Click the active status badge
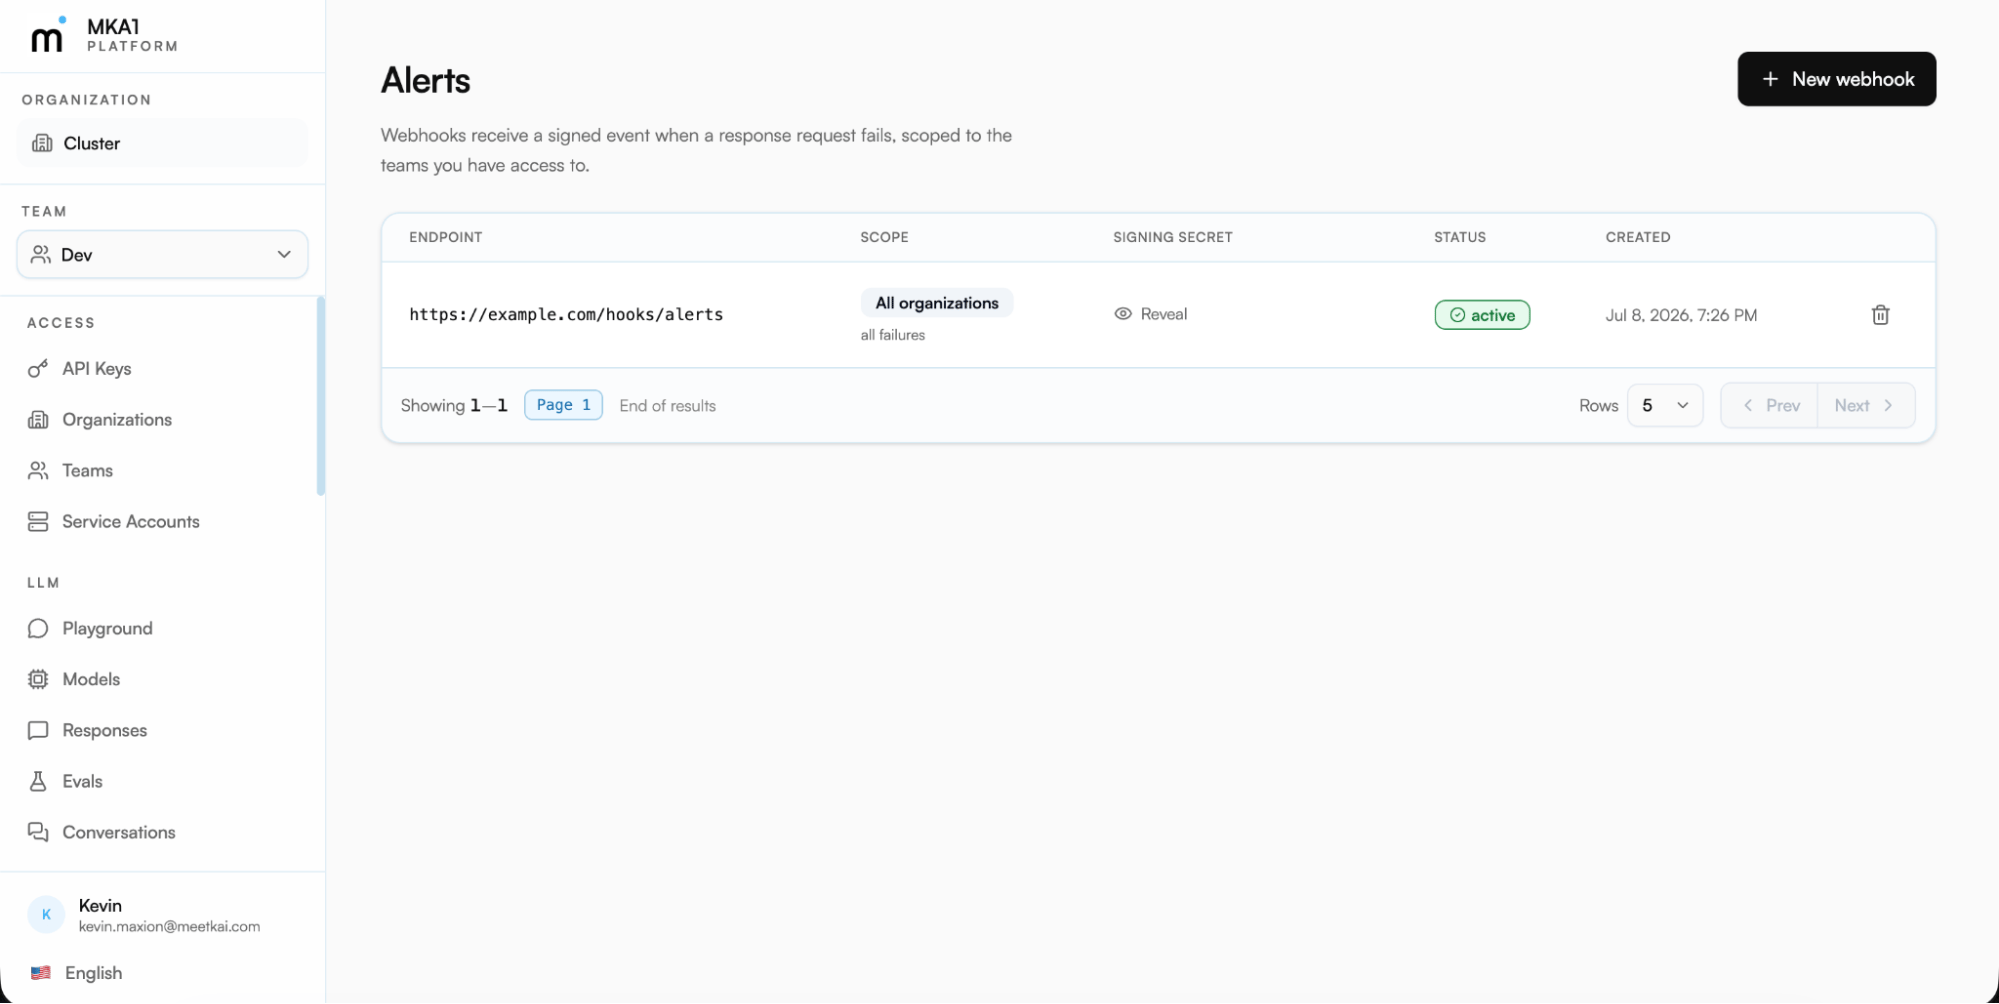 coord(1482,315)
